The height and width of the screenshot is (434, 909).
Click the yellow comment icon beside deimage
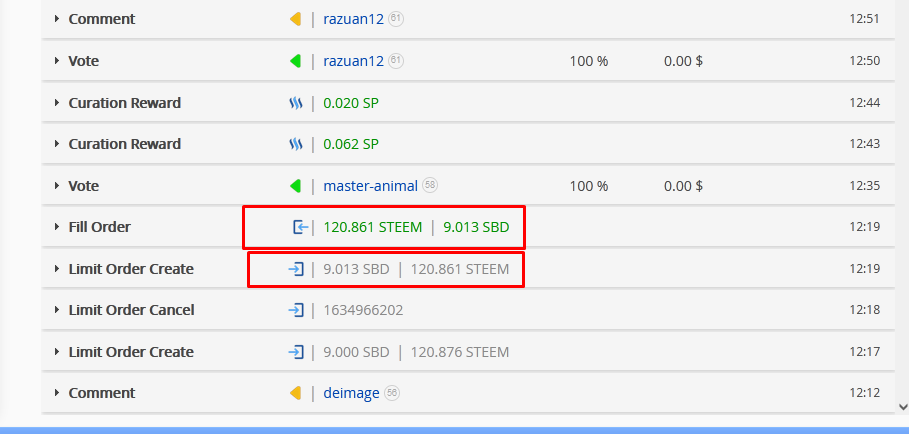[296, 393]
